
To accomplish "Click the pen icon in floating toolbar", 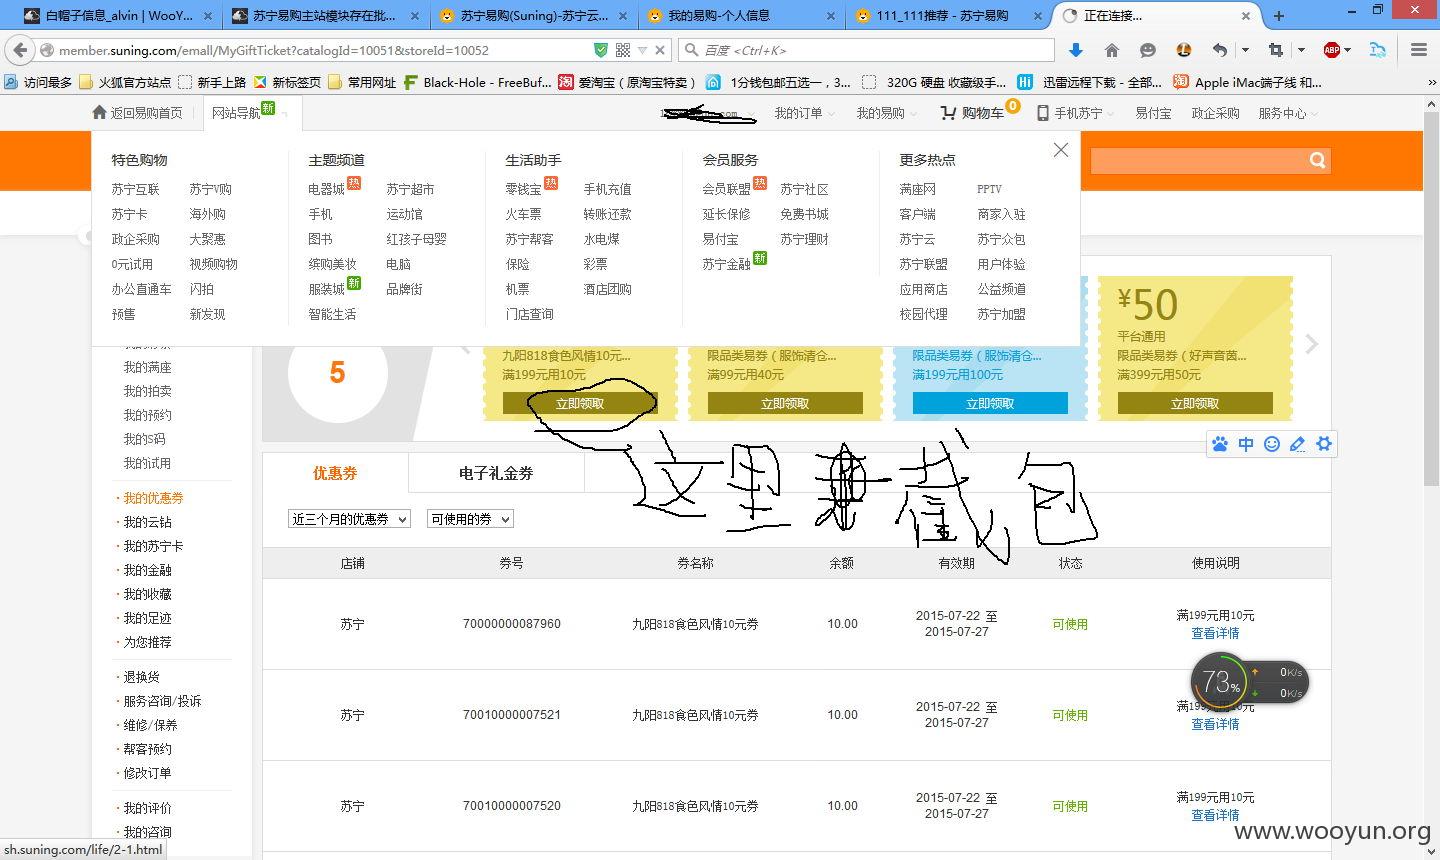I will point(1298,444).
